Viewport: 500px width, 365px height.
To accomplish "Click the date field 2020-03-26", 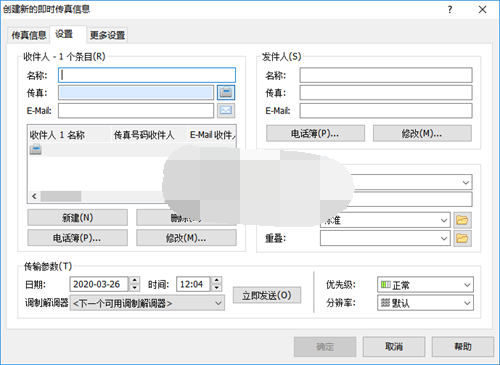I will click(99, 284).
